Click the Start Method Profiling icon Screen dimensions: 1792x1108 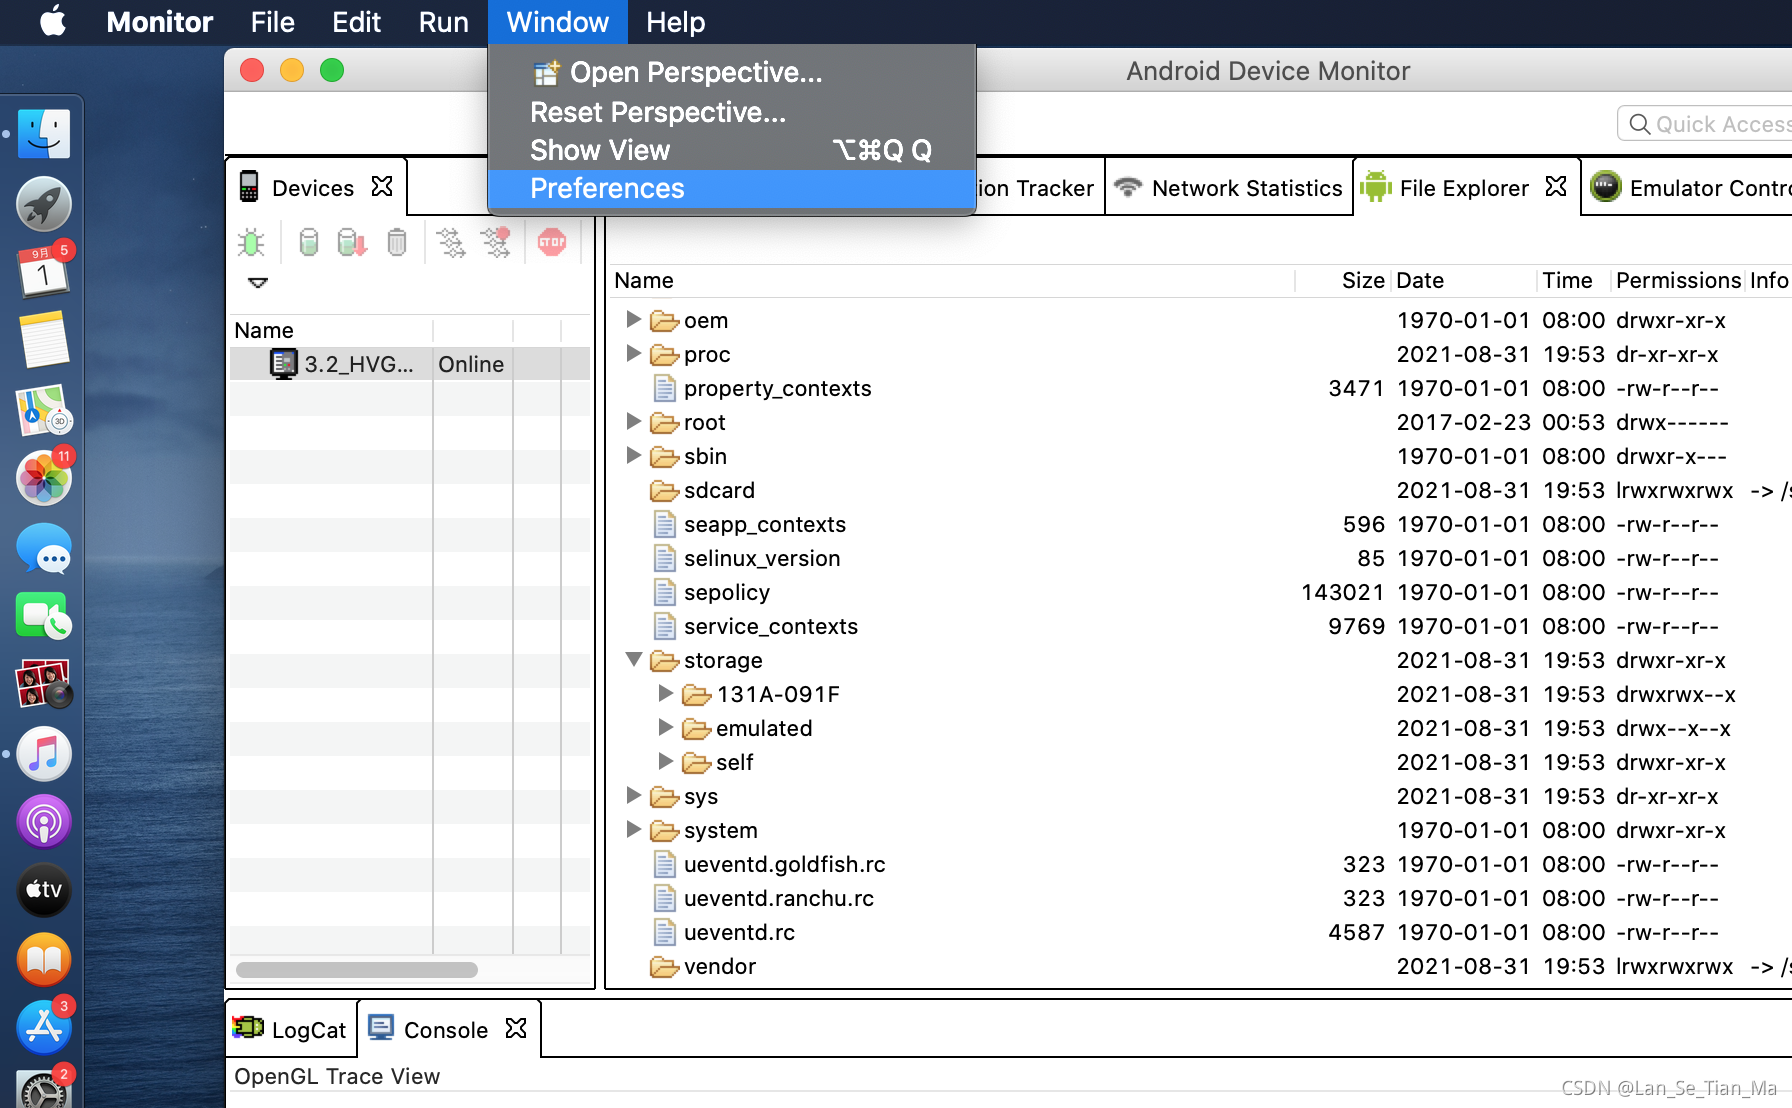496,242
